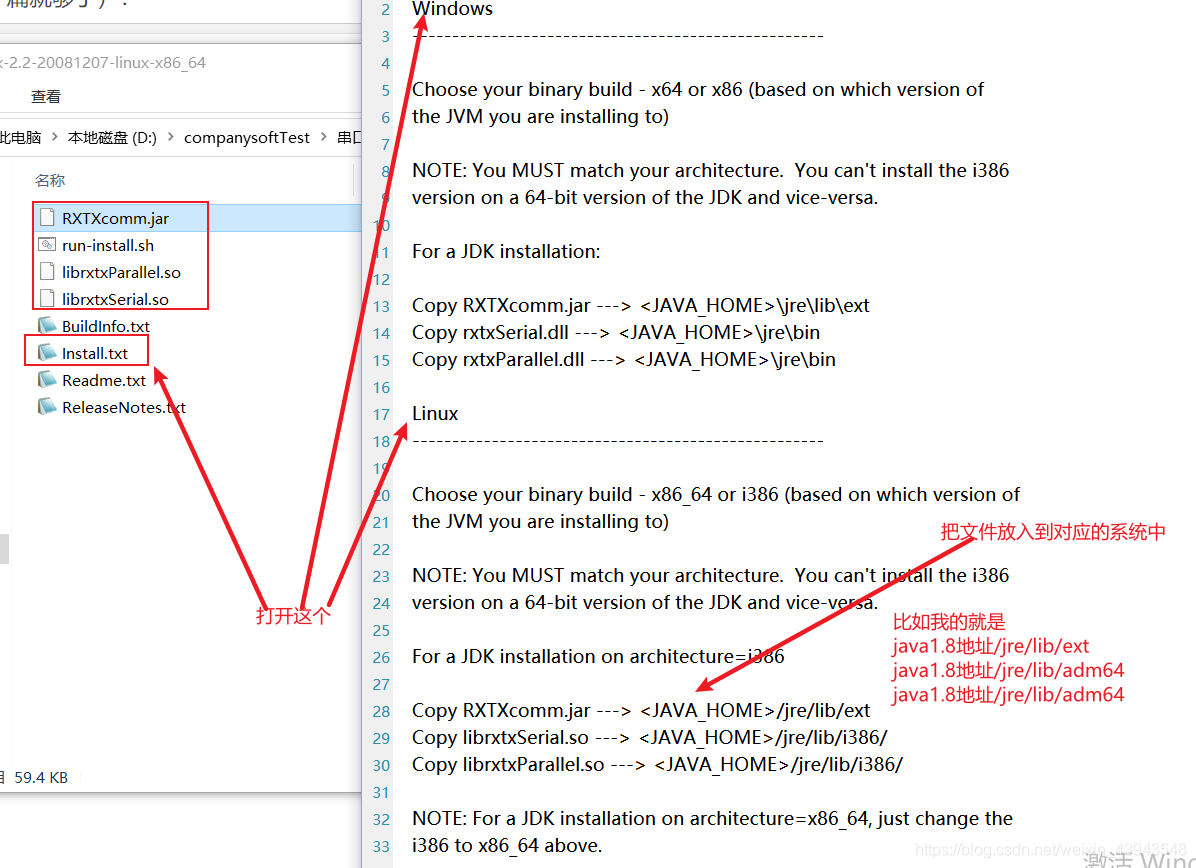Select file name RXTXcomm.jar
This screenshot has height=868, width=1196.
tap(115, 218)
